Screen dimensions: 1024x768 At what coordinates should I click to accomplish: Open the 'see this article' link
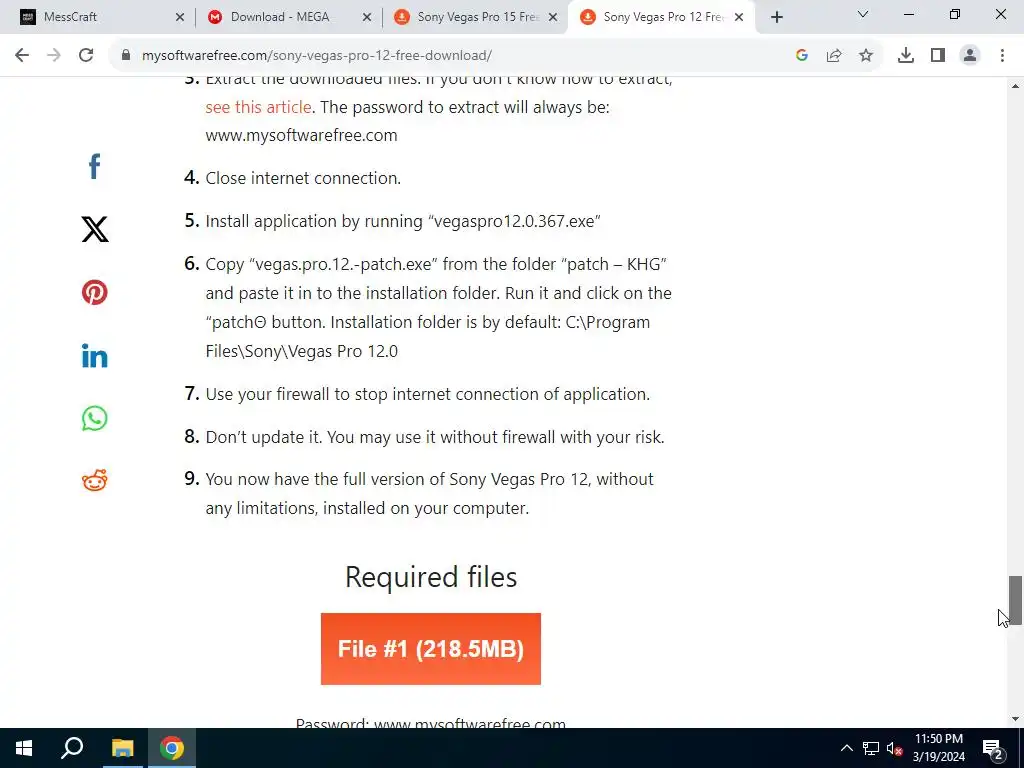pyautogui.click(x=258, y=107)
